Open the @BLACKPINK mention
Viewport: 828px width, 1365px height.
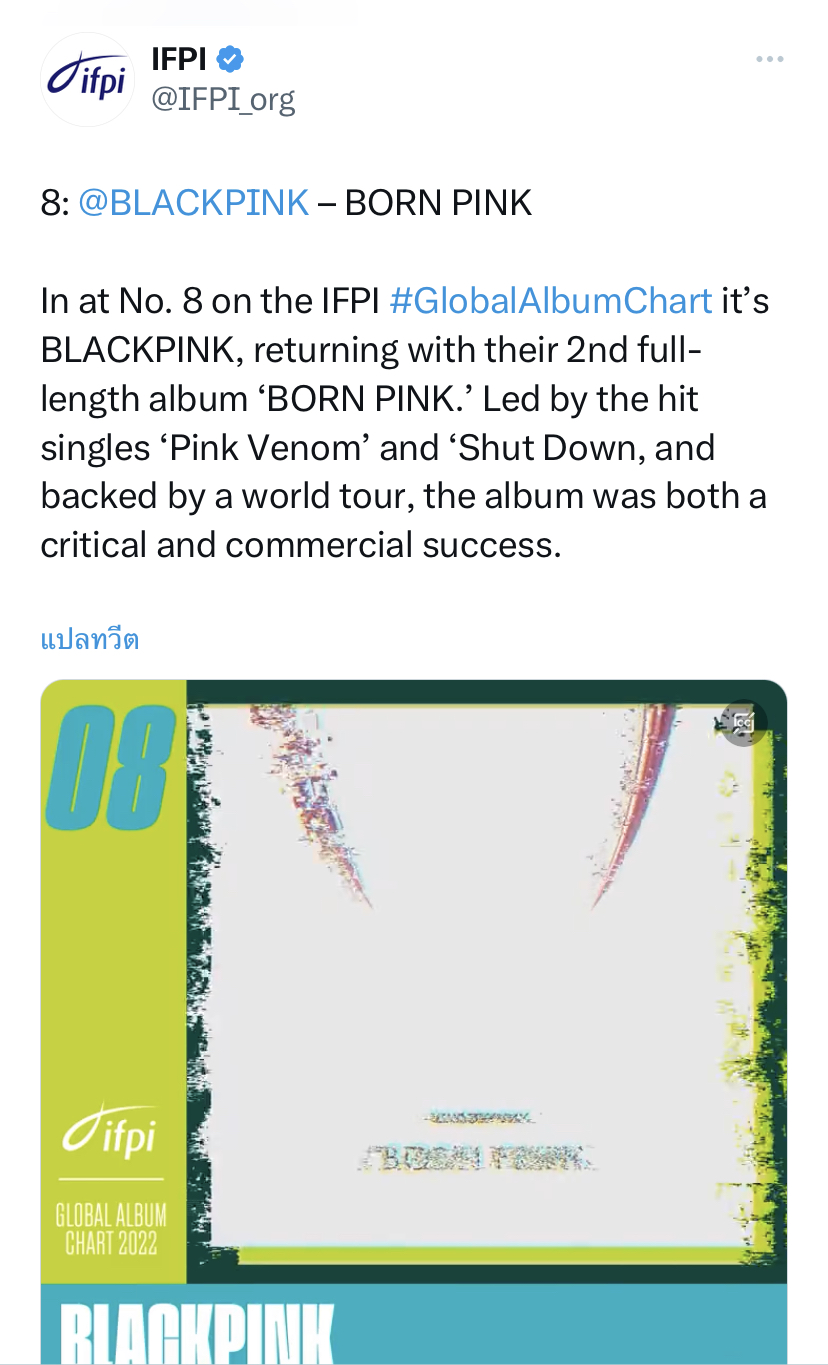[193, 203]
